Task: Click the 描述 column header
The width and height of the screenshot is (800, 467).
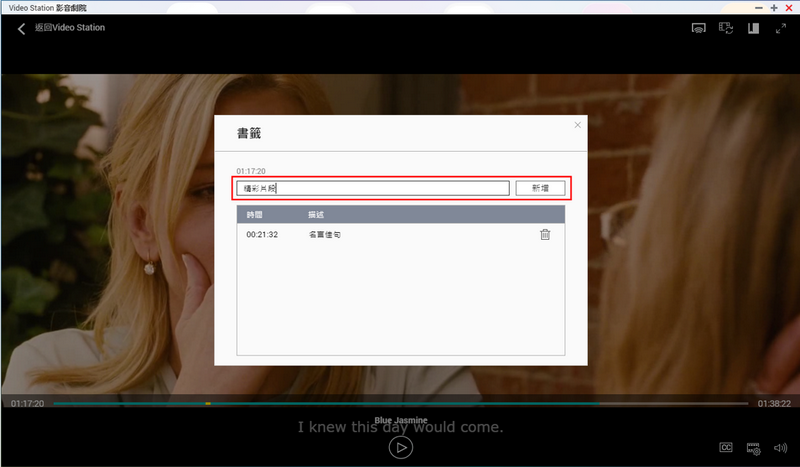Action: click(x=316, y=215)
